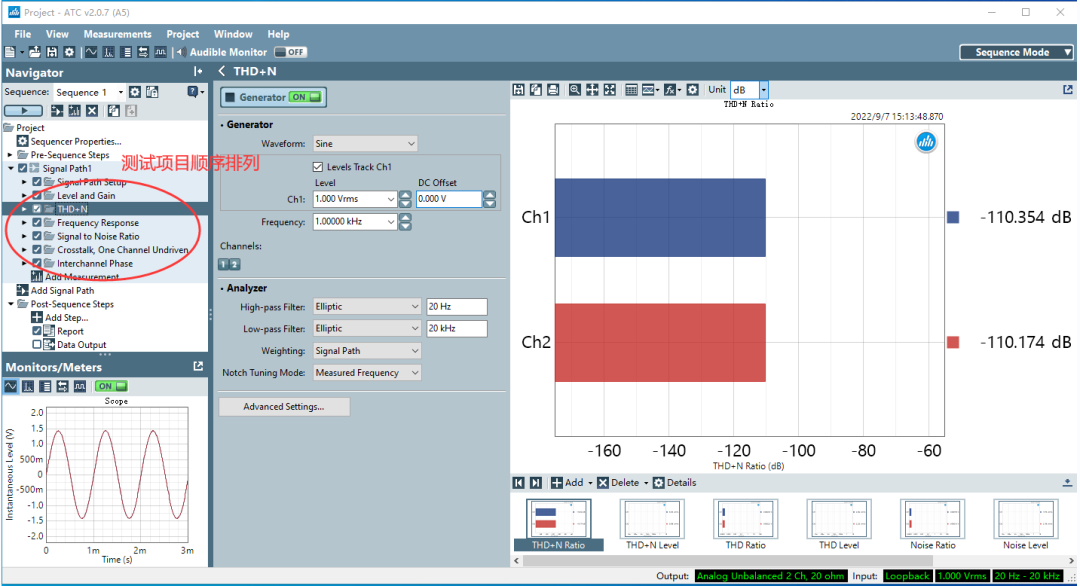Click the Ch2 red legend color swatch
Image resolution: width=1080 pixels, height=586 pixels.
[x=953, y=342]
